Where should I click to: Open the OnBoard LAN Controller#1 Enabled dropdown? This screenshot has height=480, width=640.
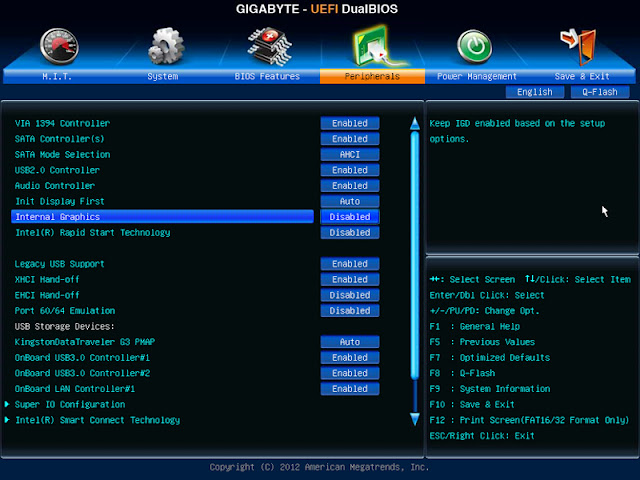tap(350, 389)
